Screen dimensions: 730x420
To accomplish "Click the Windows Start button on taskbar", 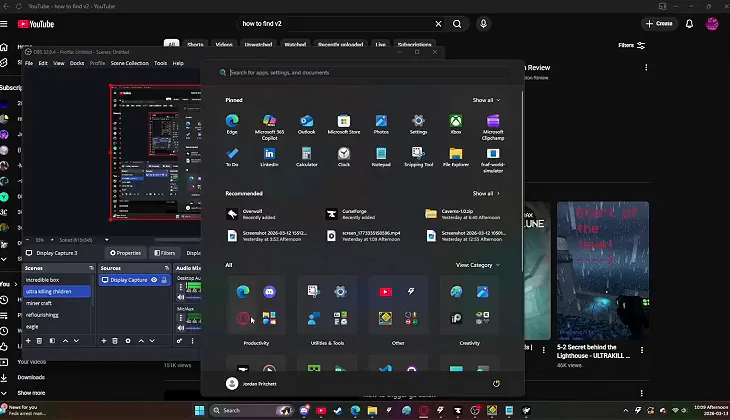I will 200,410.
